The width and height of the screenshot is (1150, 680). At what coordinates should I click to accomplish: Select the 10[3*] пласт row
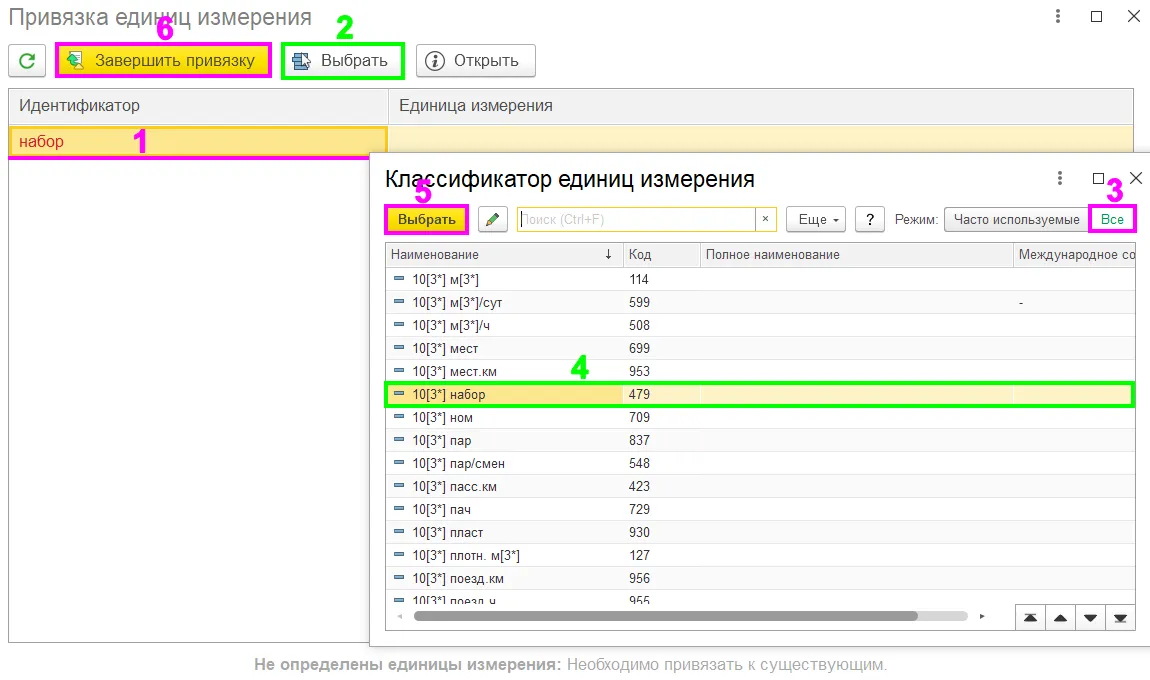pos(761,533)
